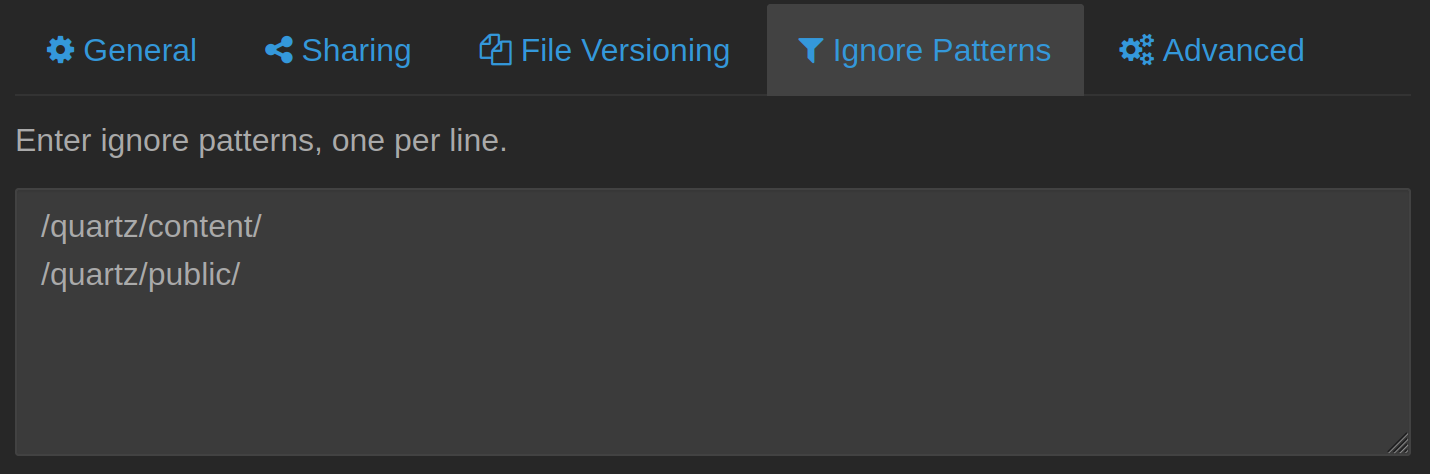The image size is (1430, 474).
Task: Click the /quartz/content/ pattern line
Action: click(x=151, y=227)
